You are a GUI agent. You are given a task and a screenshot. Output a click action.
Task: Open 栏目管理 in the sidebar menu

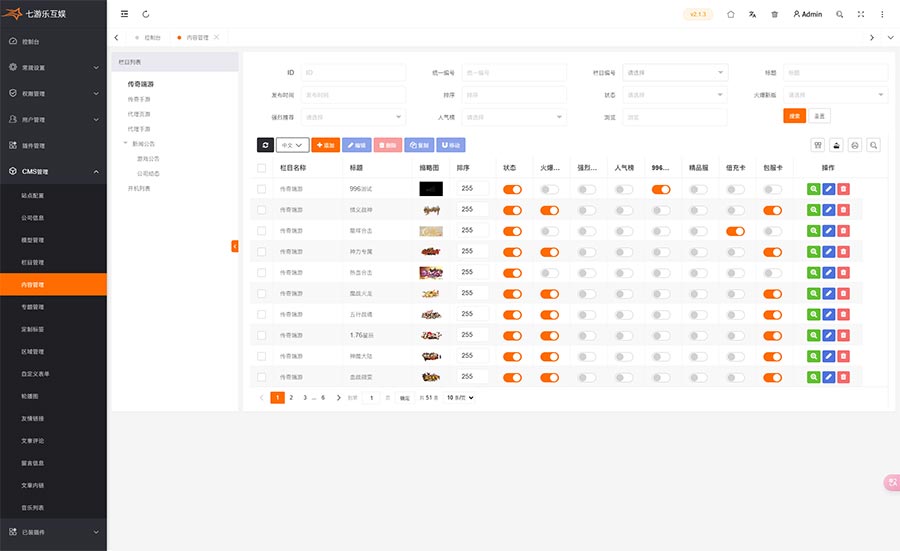[33, 262]
